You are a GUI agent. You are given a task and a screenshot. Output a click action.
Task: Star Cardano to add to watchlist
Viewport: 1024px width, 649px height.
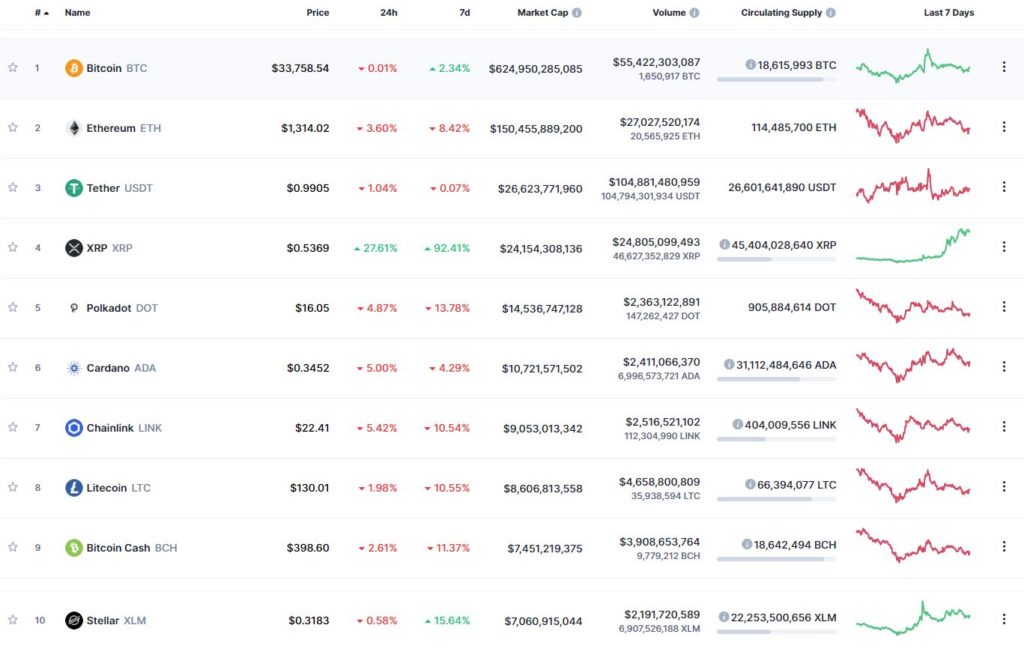coord(12,367)
